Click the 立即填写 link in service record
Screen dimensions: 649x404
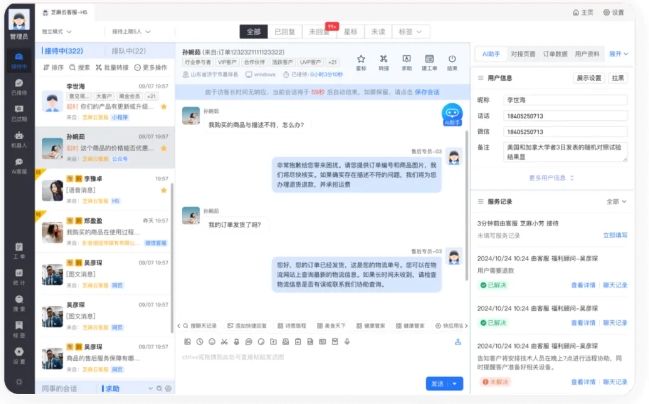coord(615,235)
